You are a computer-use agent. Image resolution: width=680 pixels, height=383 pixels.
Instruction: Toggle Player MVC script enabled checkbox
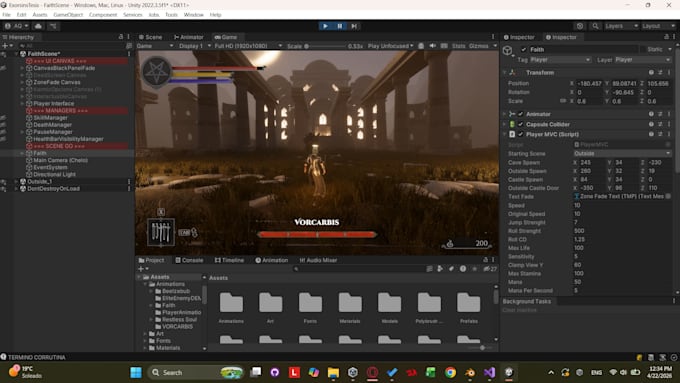click(520, 134)
